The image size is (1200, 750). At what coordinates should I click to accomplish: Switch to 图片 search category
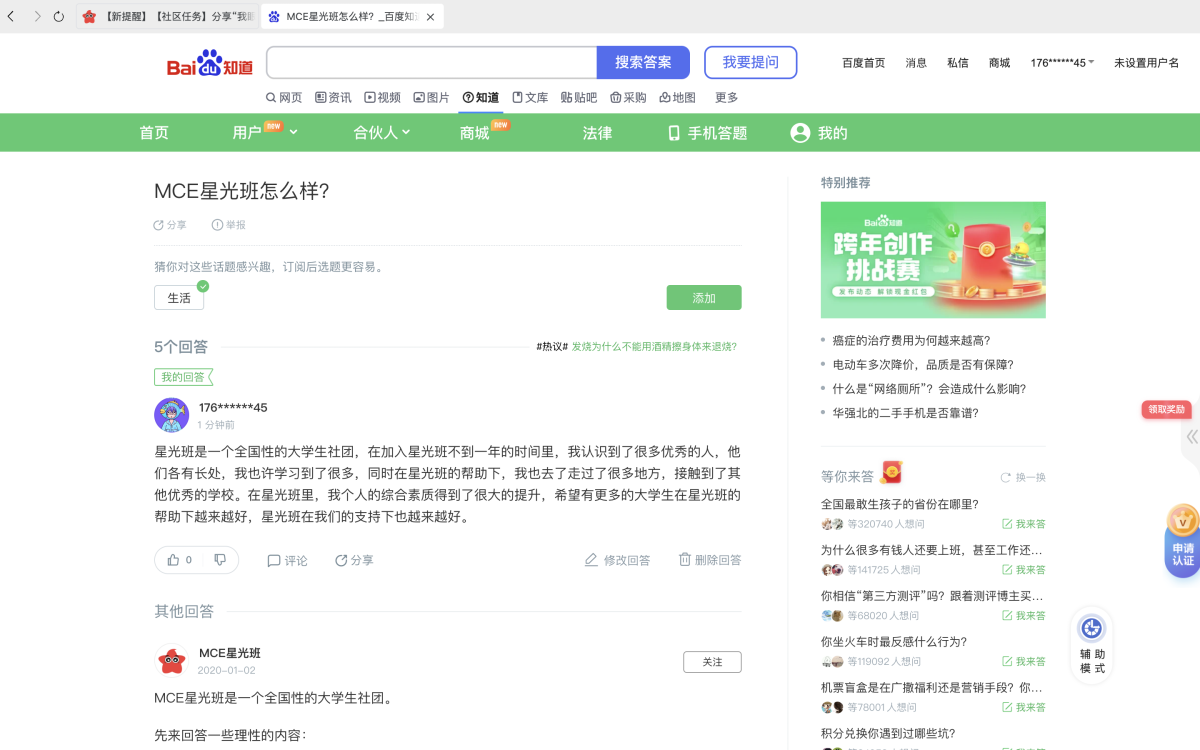(431, 97)
